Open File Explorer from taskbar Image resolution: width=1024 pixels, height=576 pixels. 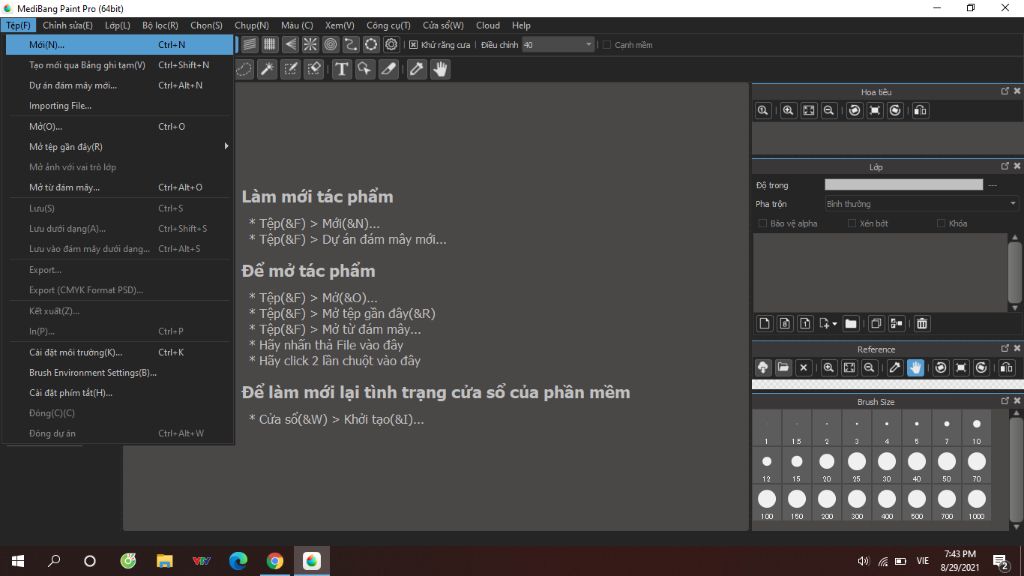[x=165, y=561]
